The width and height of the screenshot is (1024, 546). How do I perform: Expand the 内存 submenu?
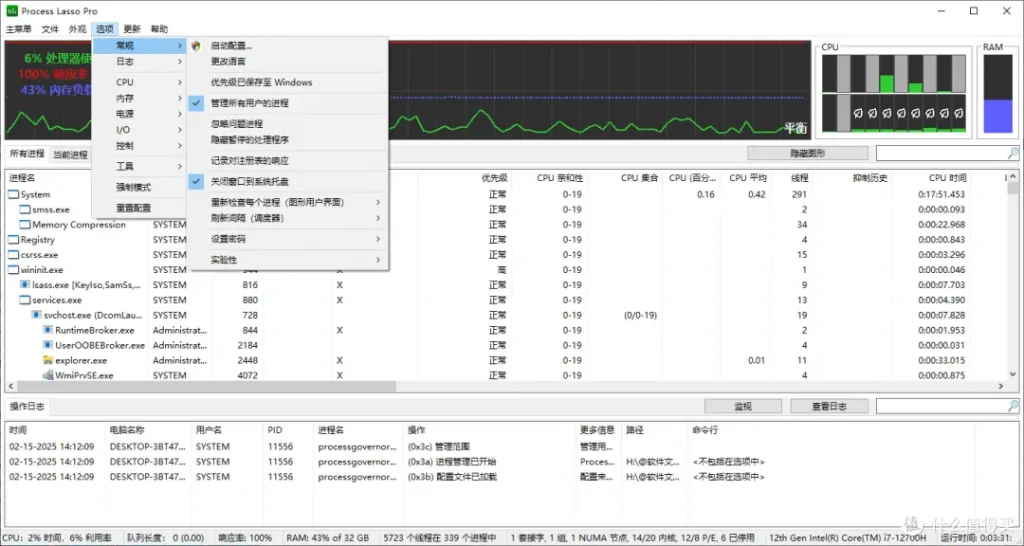click(x=140, y=98)
